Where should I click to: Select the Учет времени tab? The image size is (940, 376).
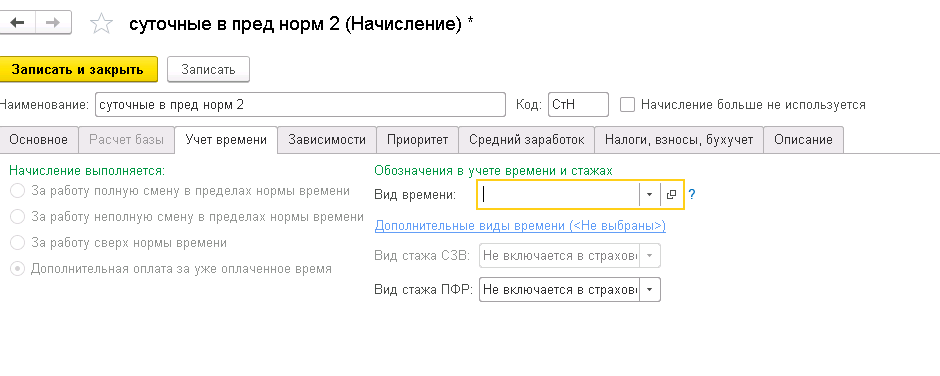[x=226, y=140]
